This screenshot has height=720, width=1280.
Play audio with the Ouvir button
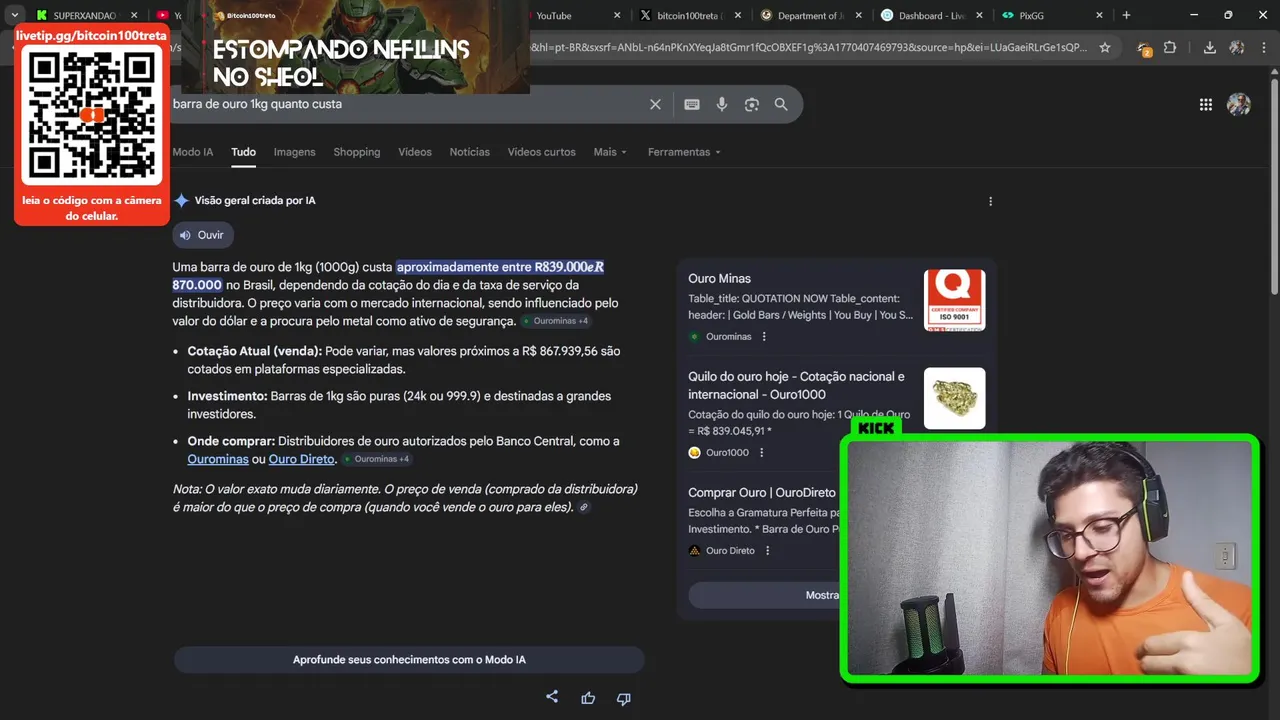pos(202,235)
